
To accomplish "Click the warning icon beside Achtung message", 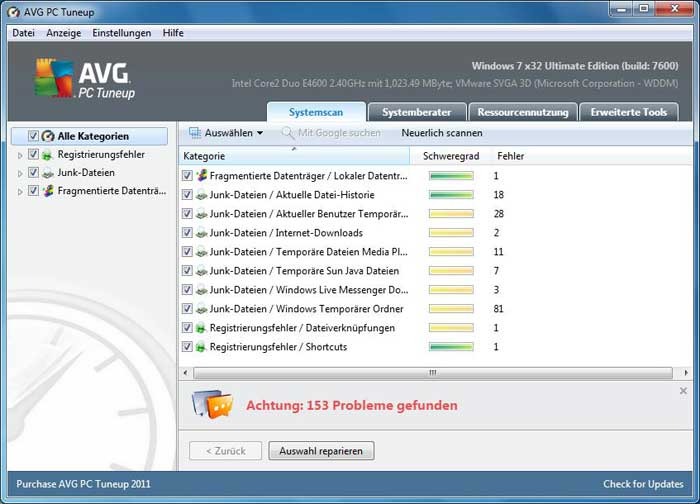I will pos(212,404).
